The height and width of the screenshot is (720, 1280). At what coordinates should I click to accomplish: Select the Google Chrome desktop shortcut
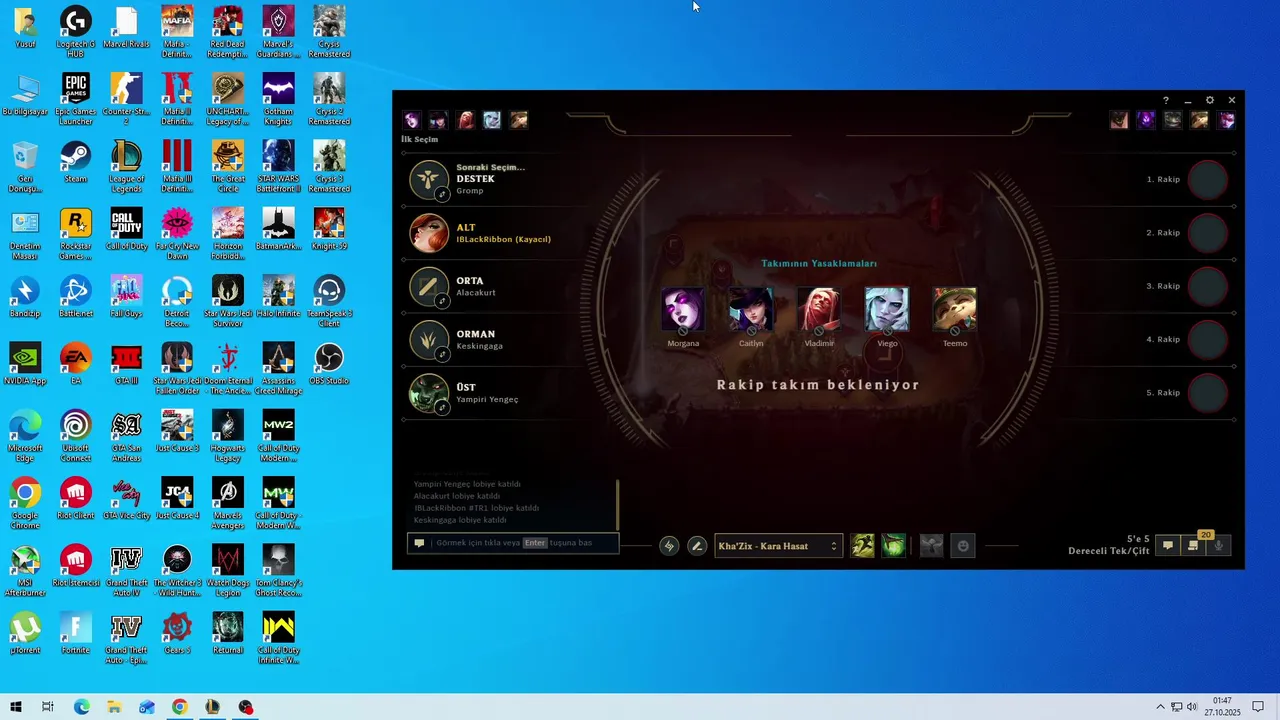[x=25, y=503]
